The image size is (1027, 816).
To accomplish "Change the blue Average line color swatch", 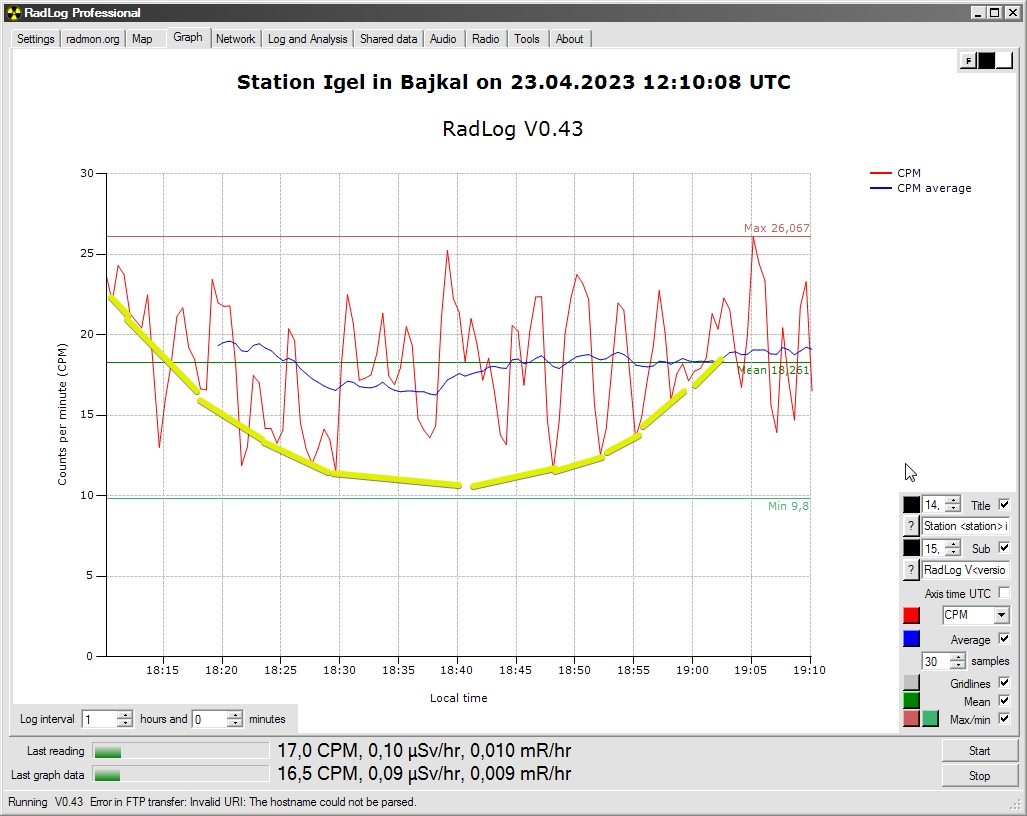I will click(x=911, y=639).
